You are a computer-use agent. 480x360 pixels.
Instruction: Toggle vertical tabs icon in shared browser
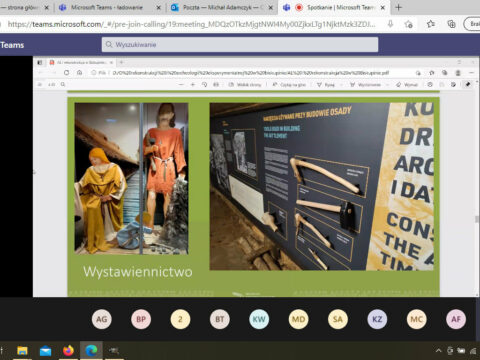click(x=40, y=62)
